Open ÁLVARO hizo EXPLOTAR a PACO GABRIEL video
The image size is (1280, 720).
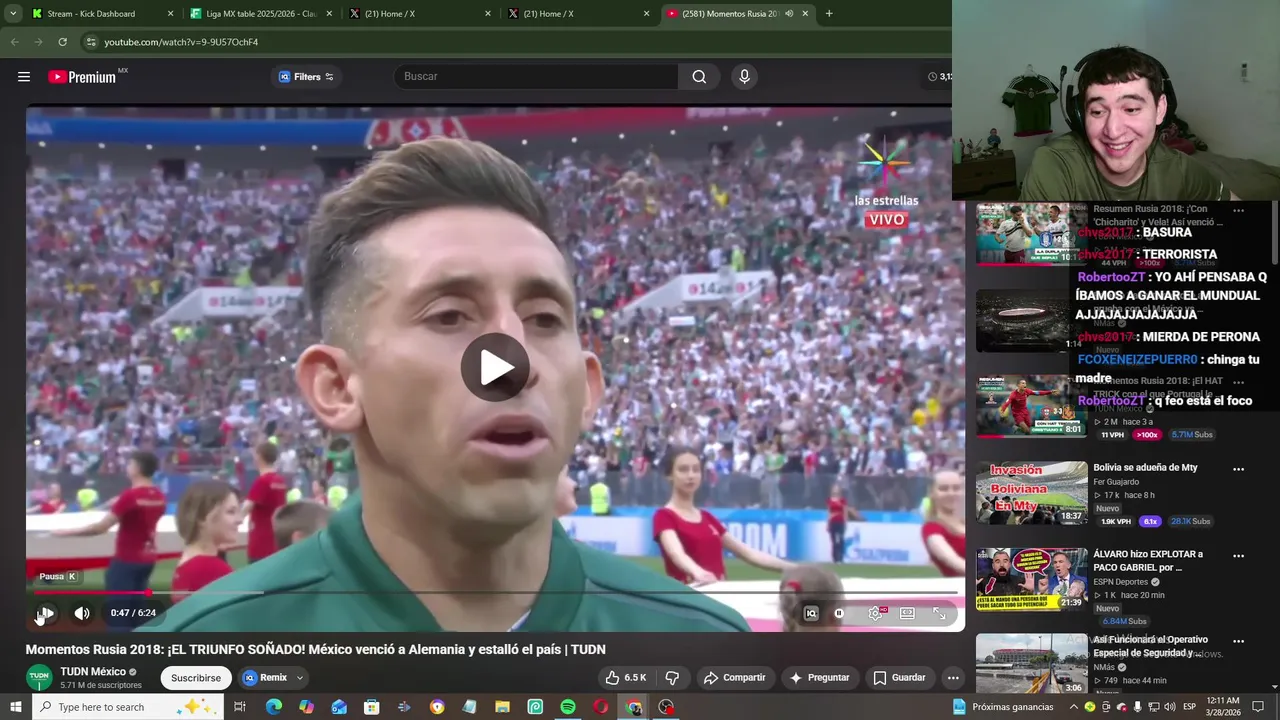click(x=1148, y=561)
